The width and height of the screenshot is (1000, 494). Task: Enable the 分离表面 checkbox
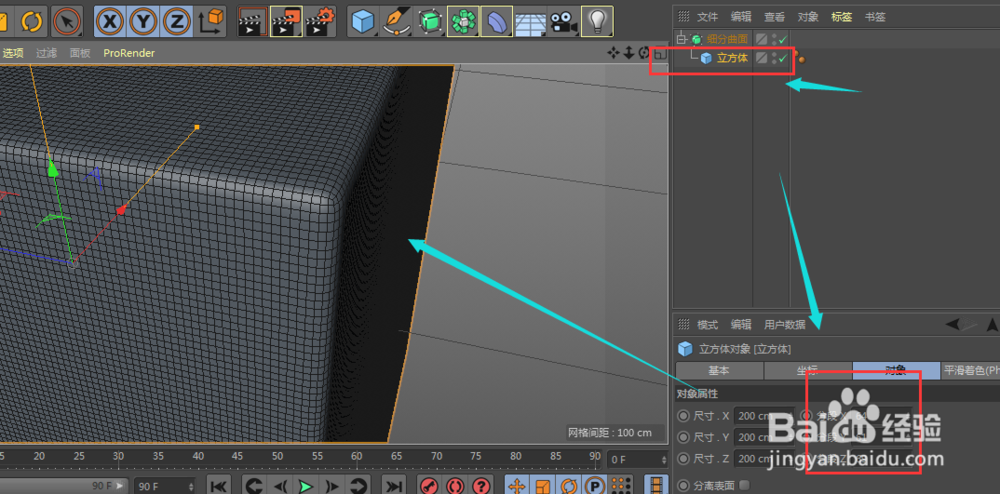point(744,485)
